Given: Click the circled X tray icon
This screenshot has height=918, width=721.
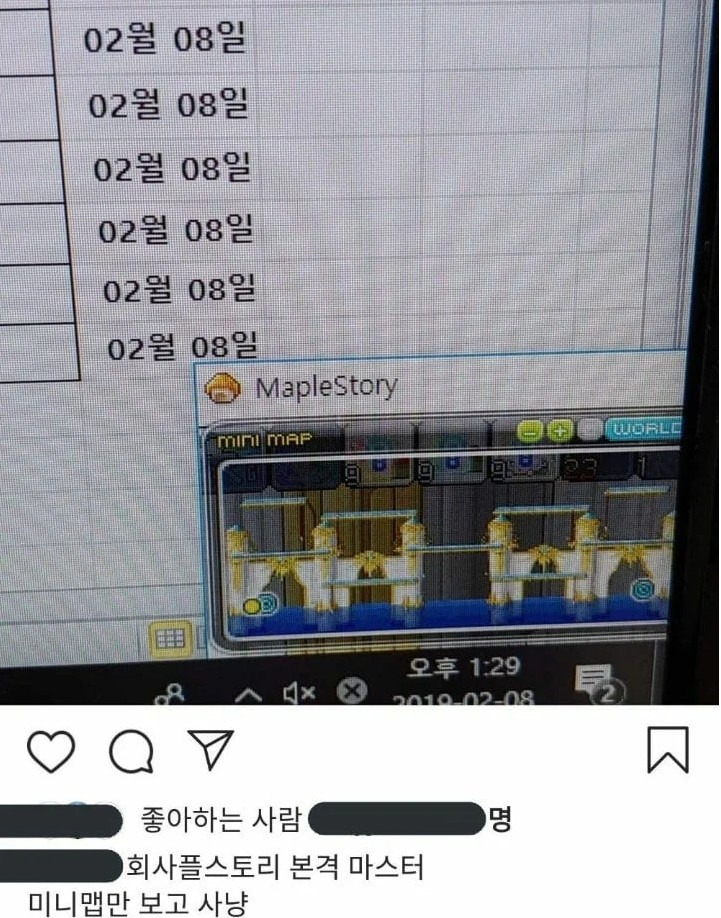Looking at the screenshot, I should 352,691.
